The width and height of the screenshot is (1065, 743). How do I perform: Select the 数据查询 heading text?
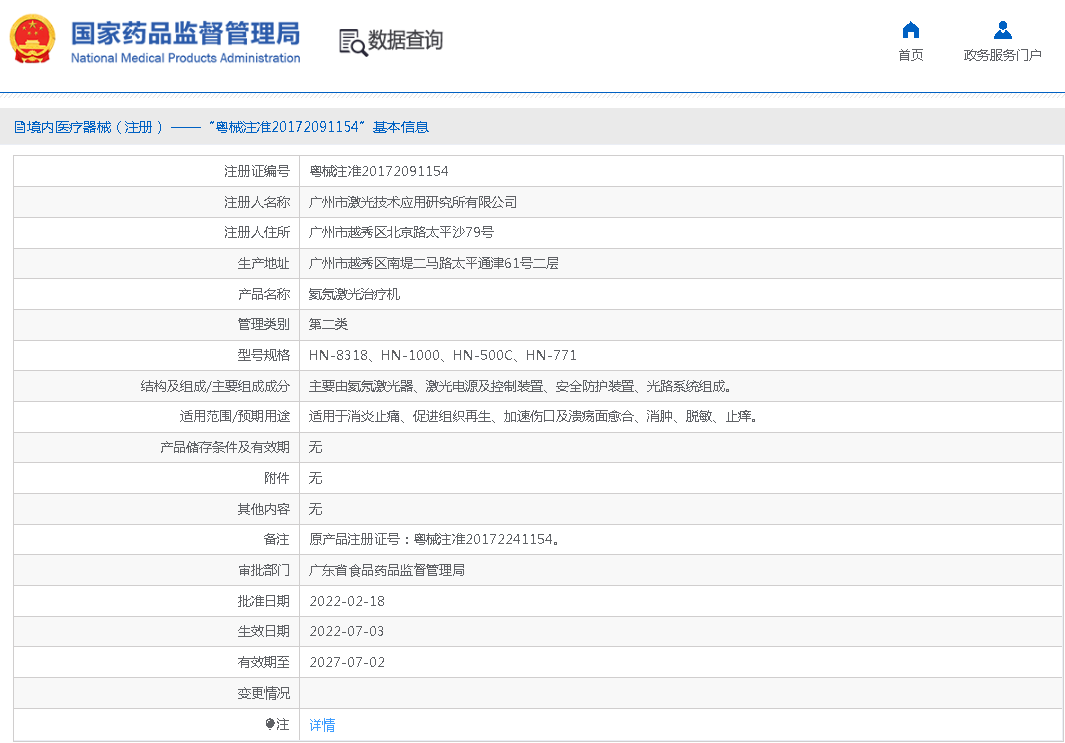pos(405,40)
